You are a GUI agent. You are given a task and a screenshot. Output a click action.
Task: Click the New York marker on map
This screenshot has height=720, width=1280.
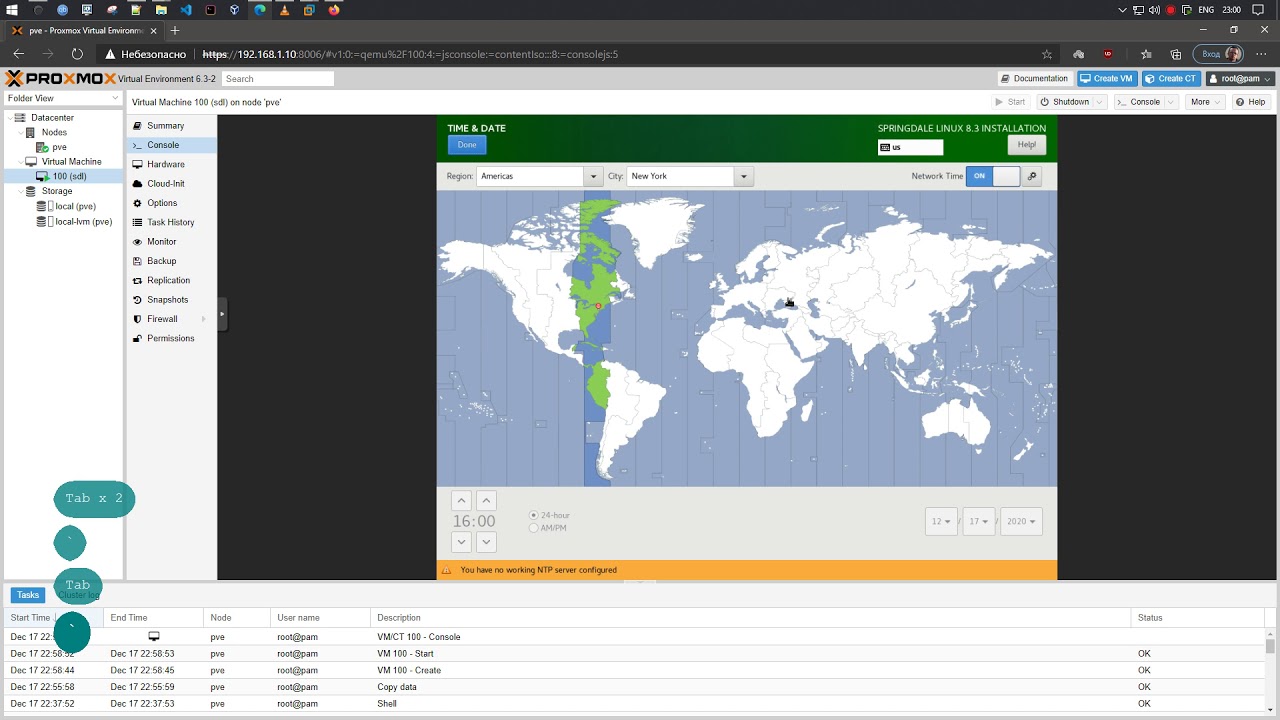[598, 306]
